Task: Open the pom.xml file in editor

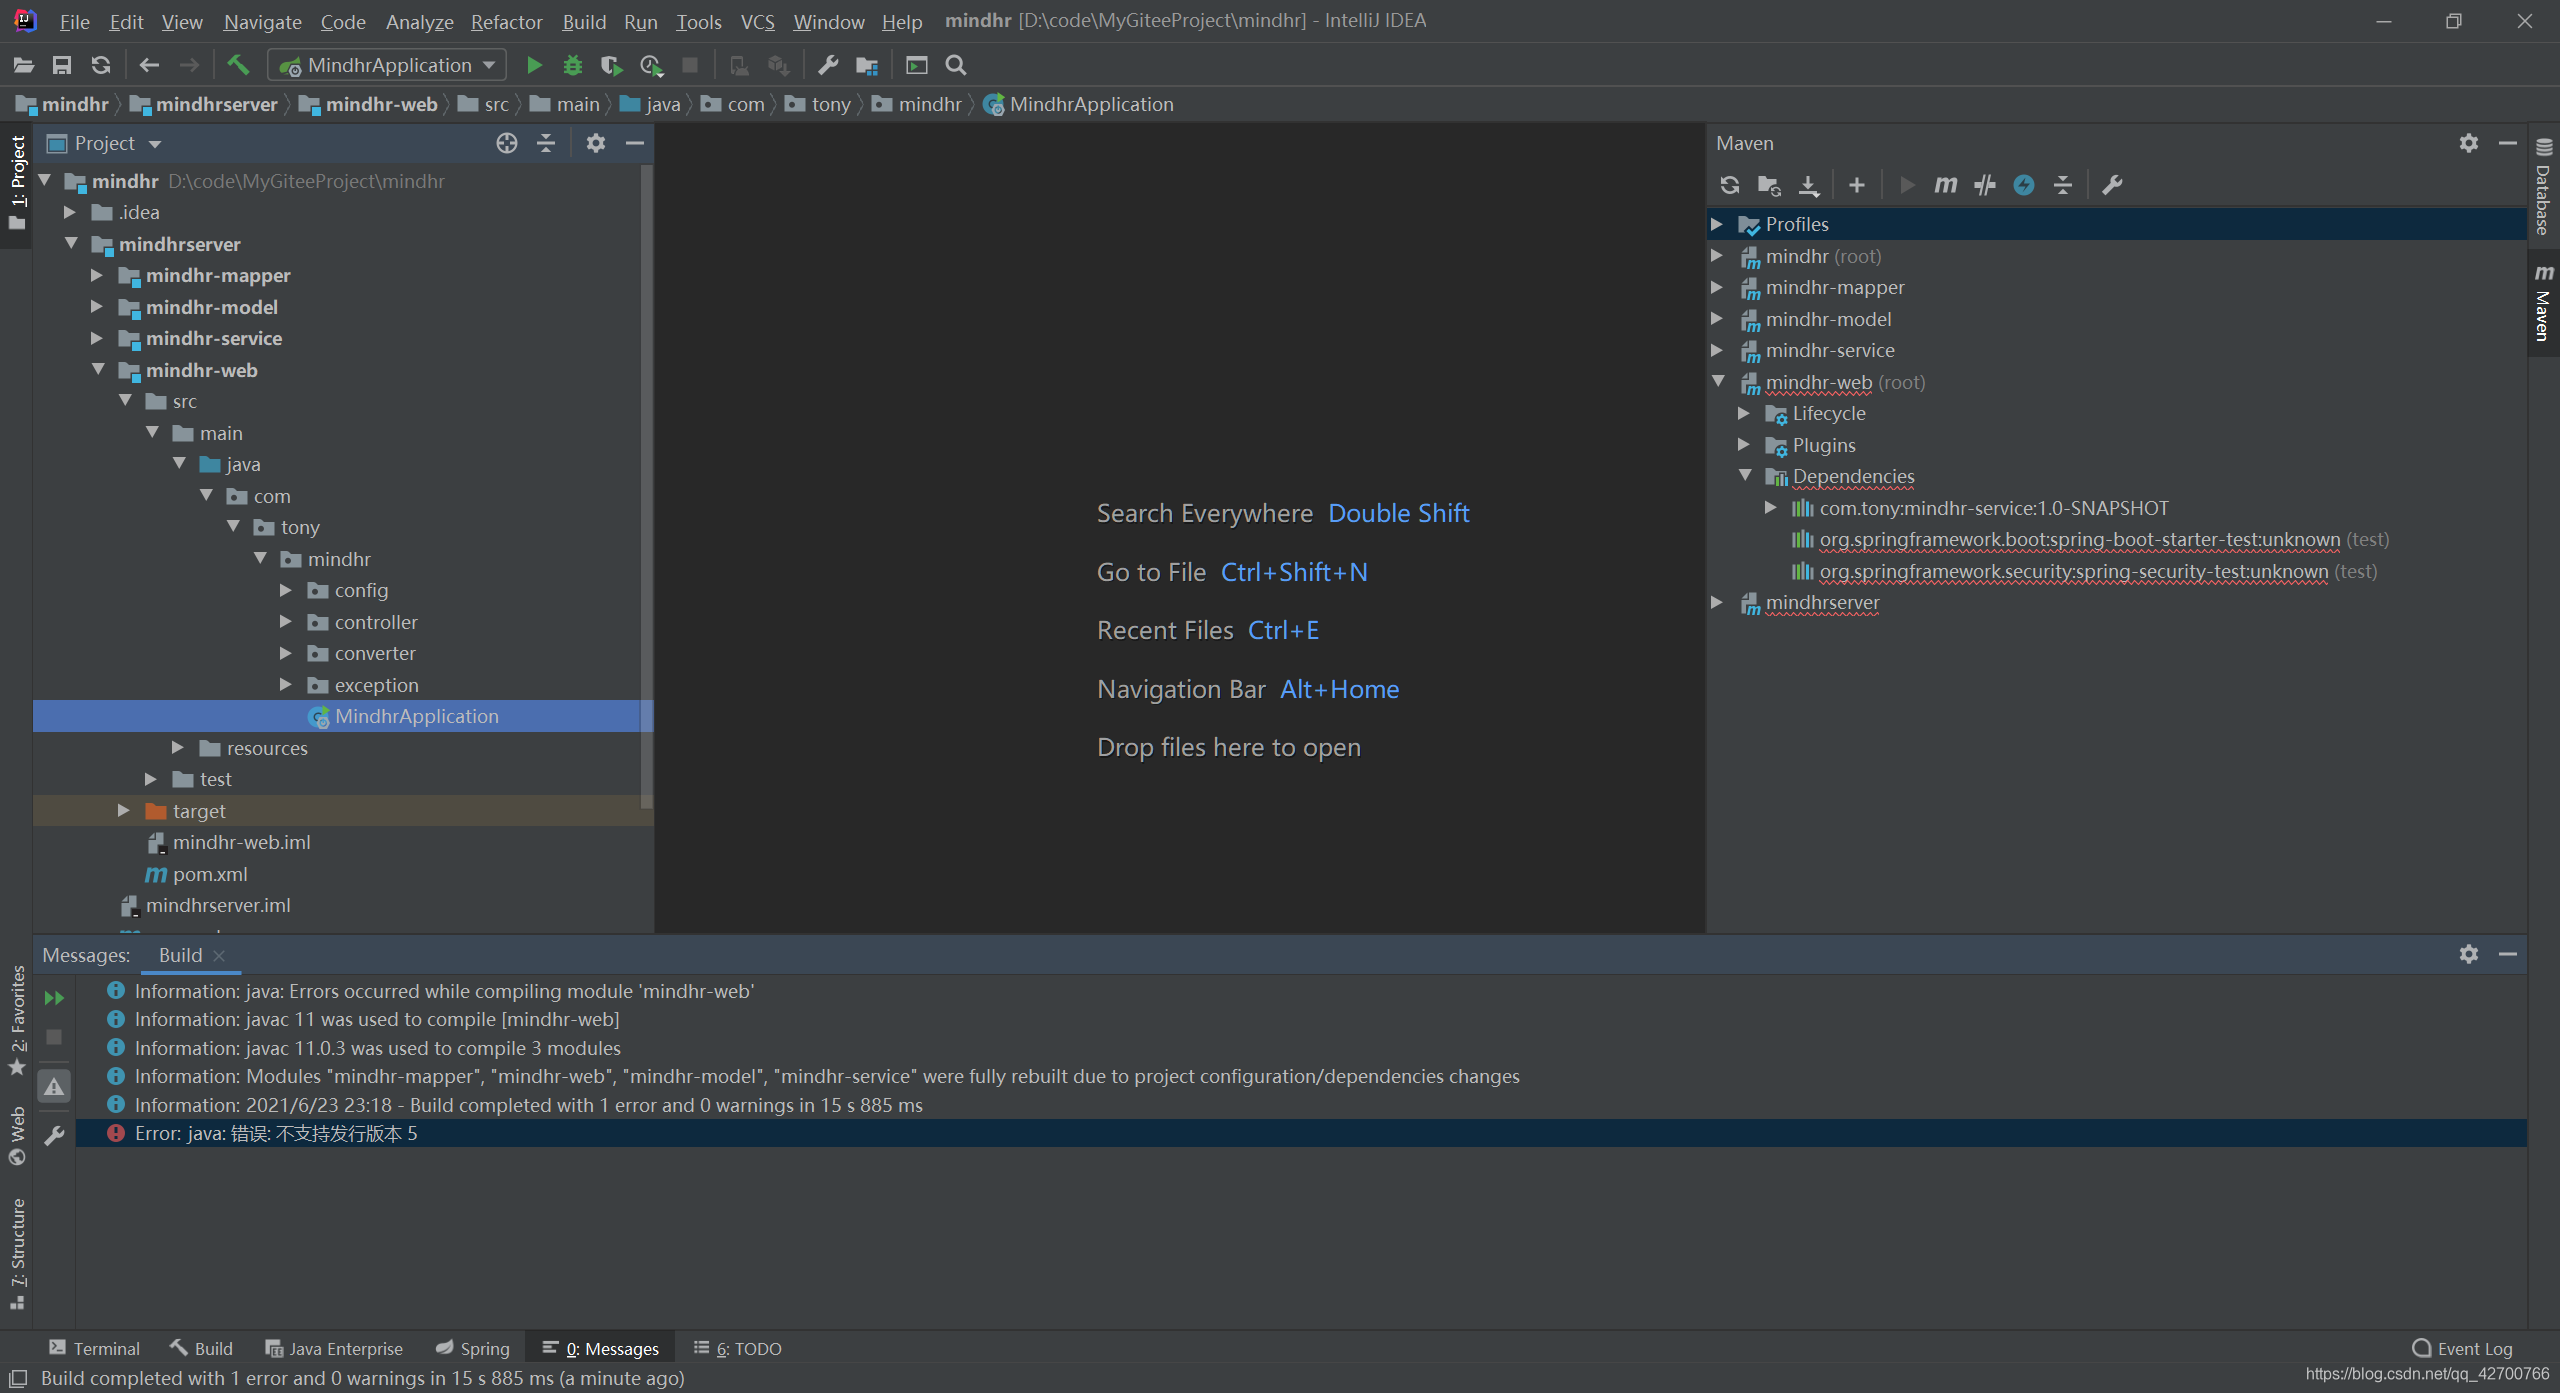Action: click(x=209, y=873)
